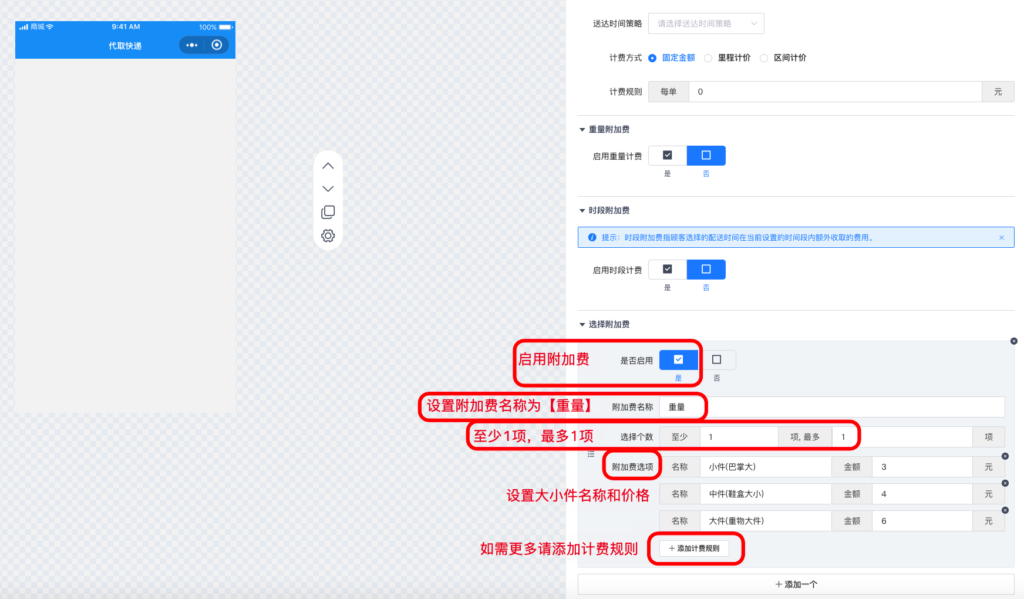Click the move-up arrow in floating toolbar

pyautogui.click(x=327, y=165)
